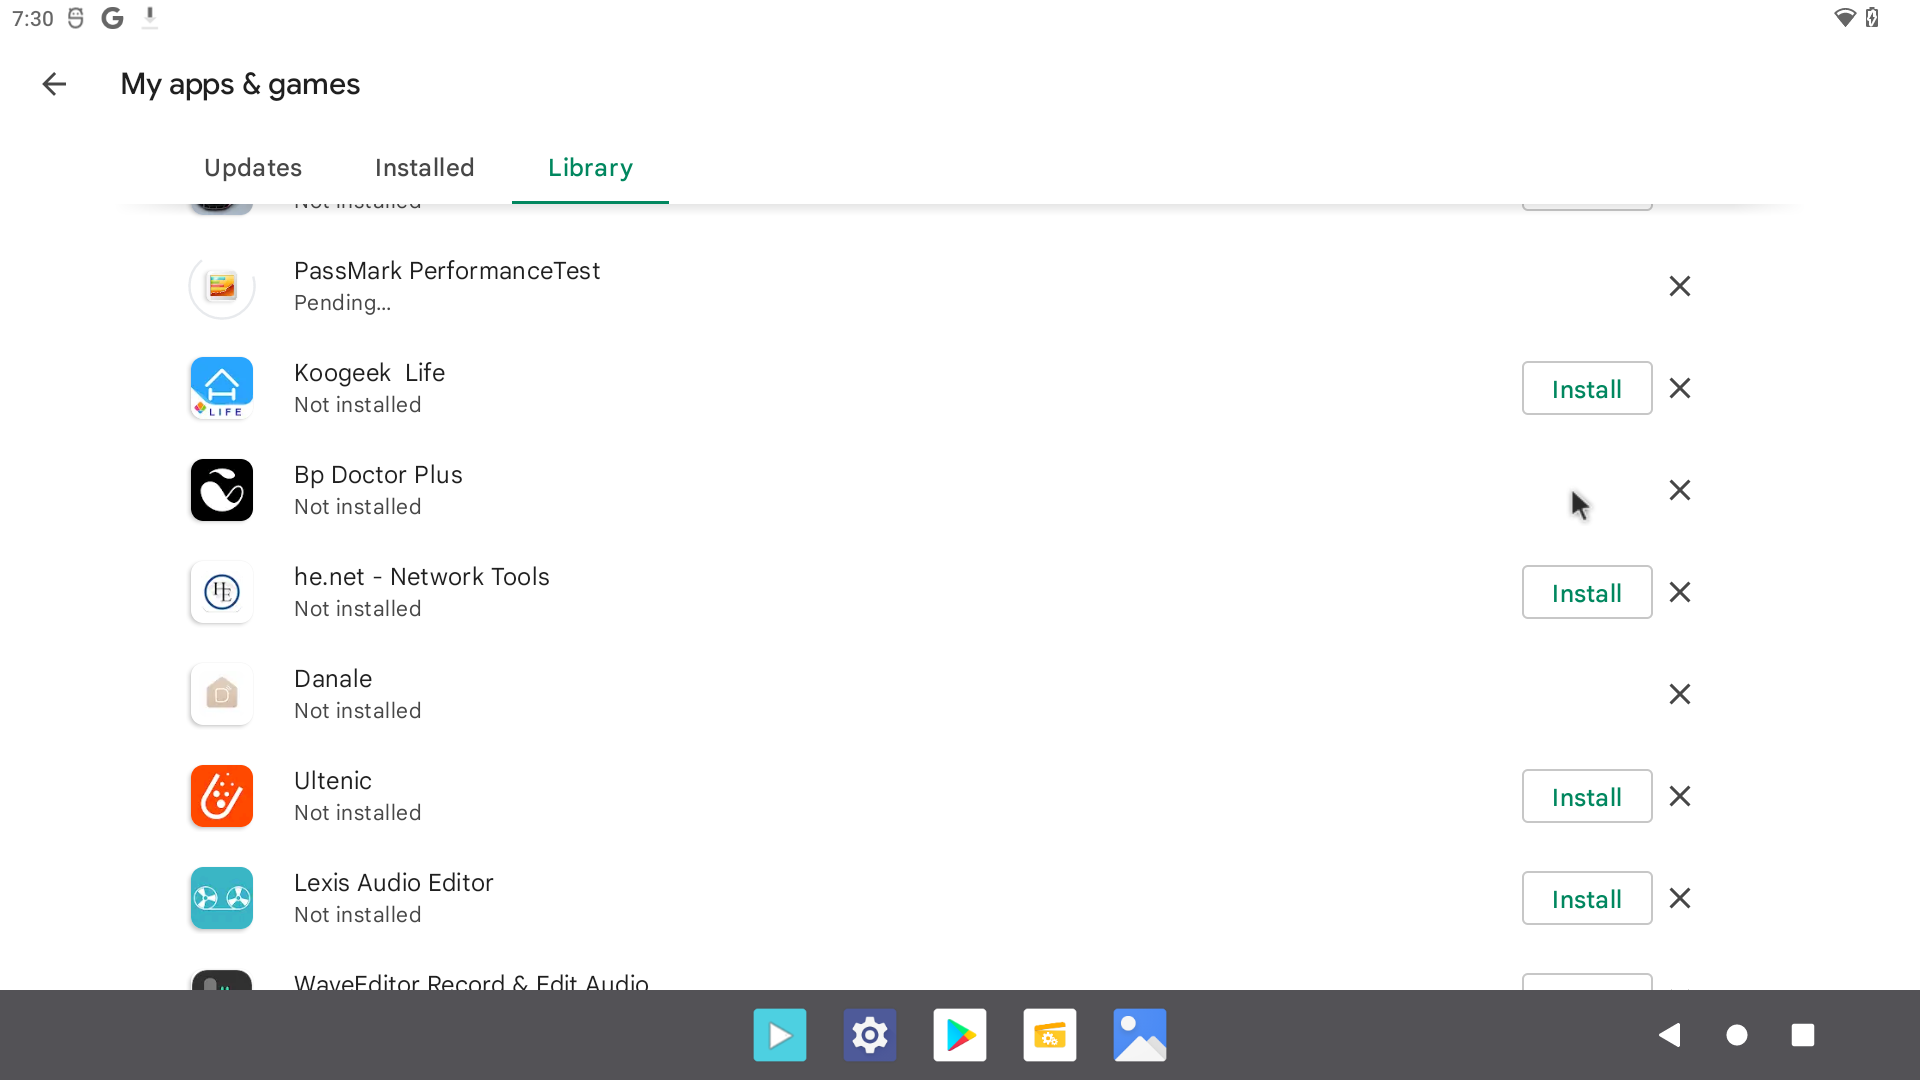
Task: Open the Koogeek Life app icon
Action: click(222, 388)
